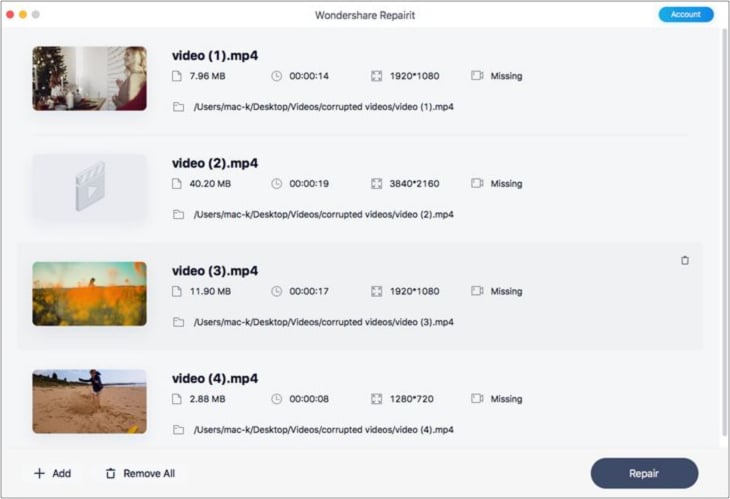This screenshot has height=499, width=730.
Task: Select the video (4).mp4 title
Action: coord(215,378)
